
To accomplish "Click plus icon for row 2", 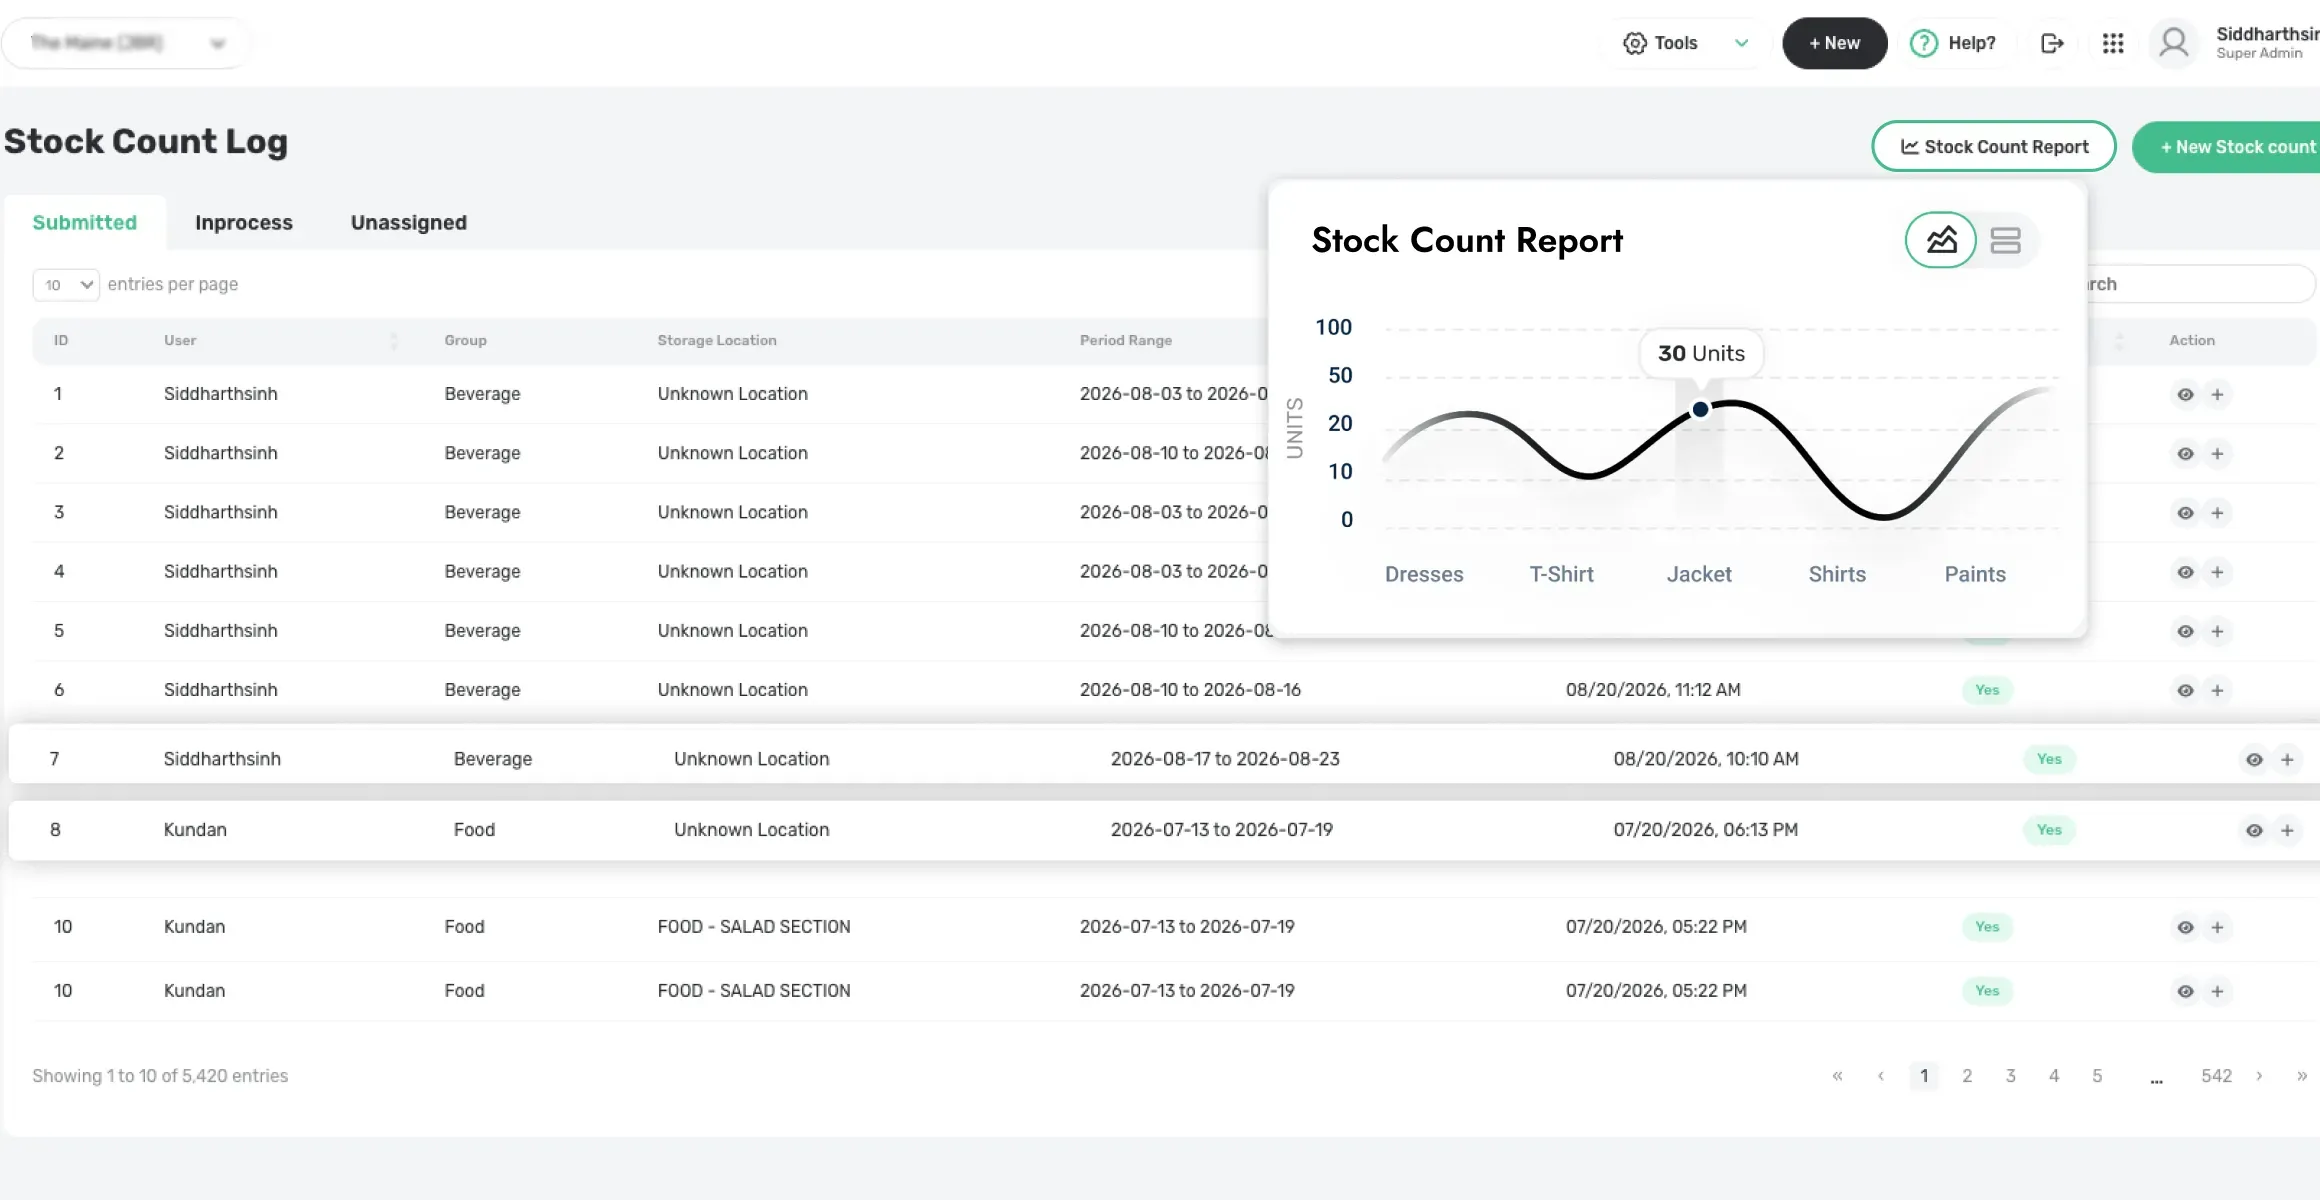I will point(2217,453).
